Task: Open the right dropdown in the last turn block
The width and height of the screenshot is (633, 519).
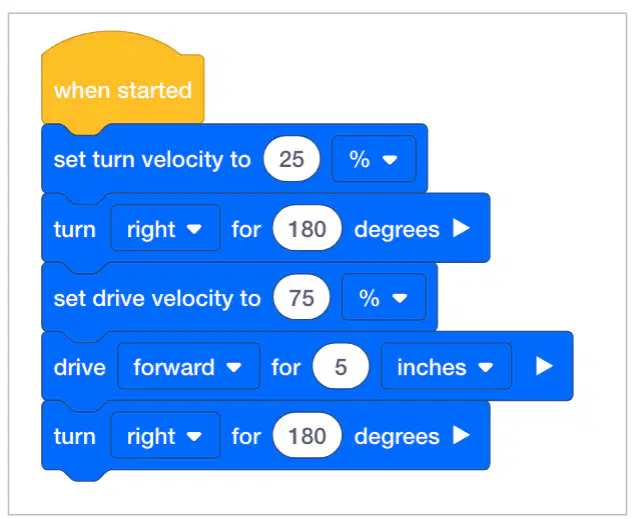Action: click(x=166, y=435)
